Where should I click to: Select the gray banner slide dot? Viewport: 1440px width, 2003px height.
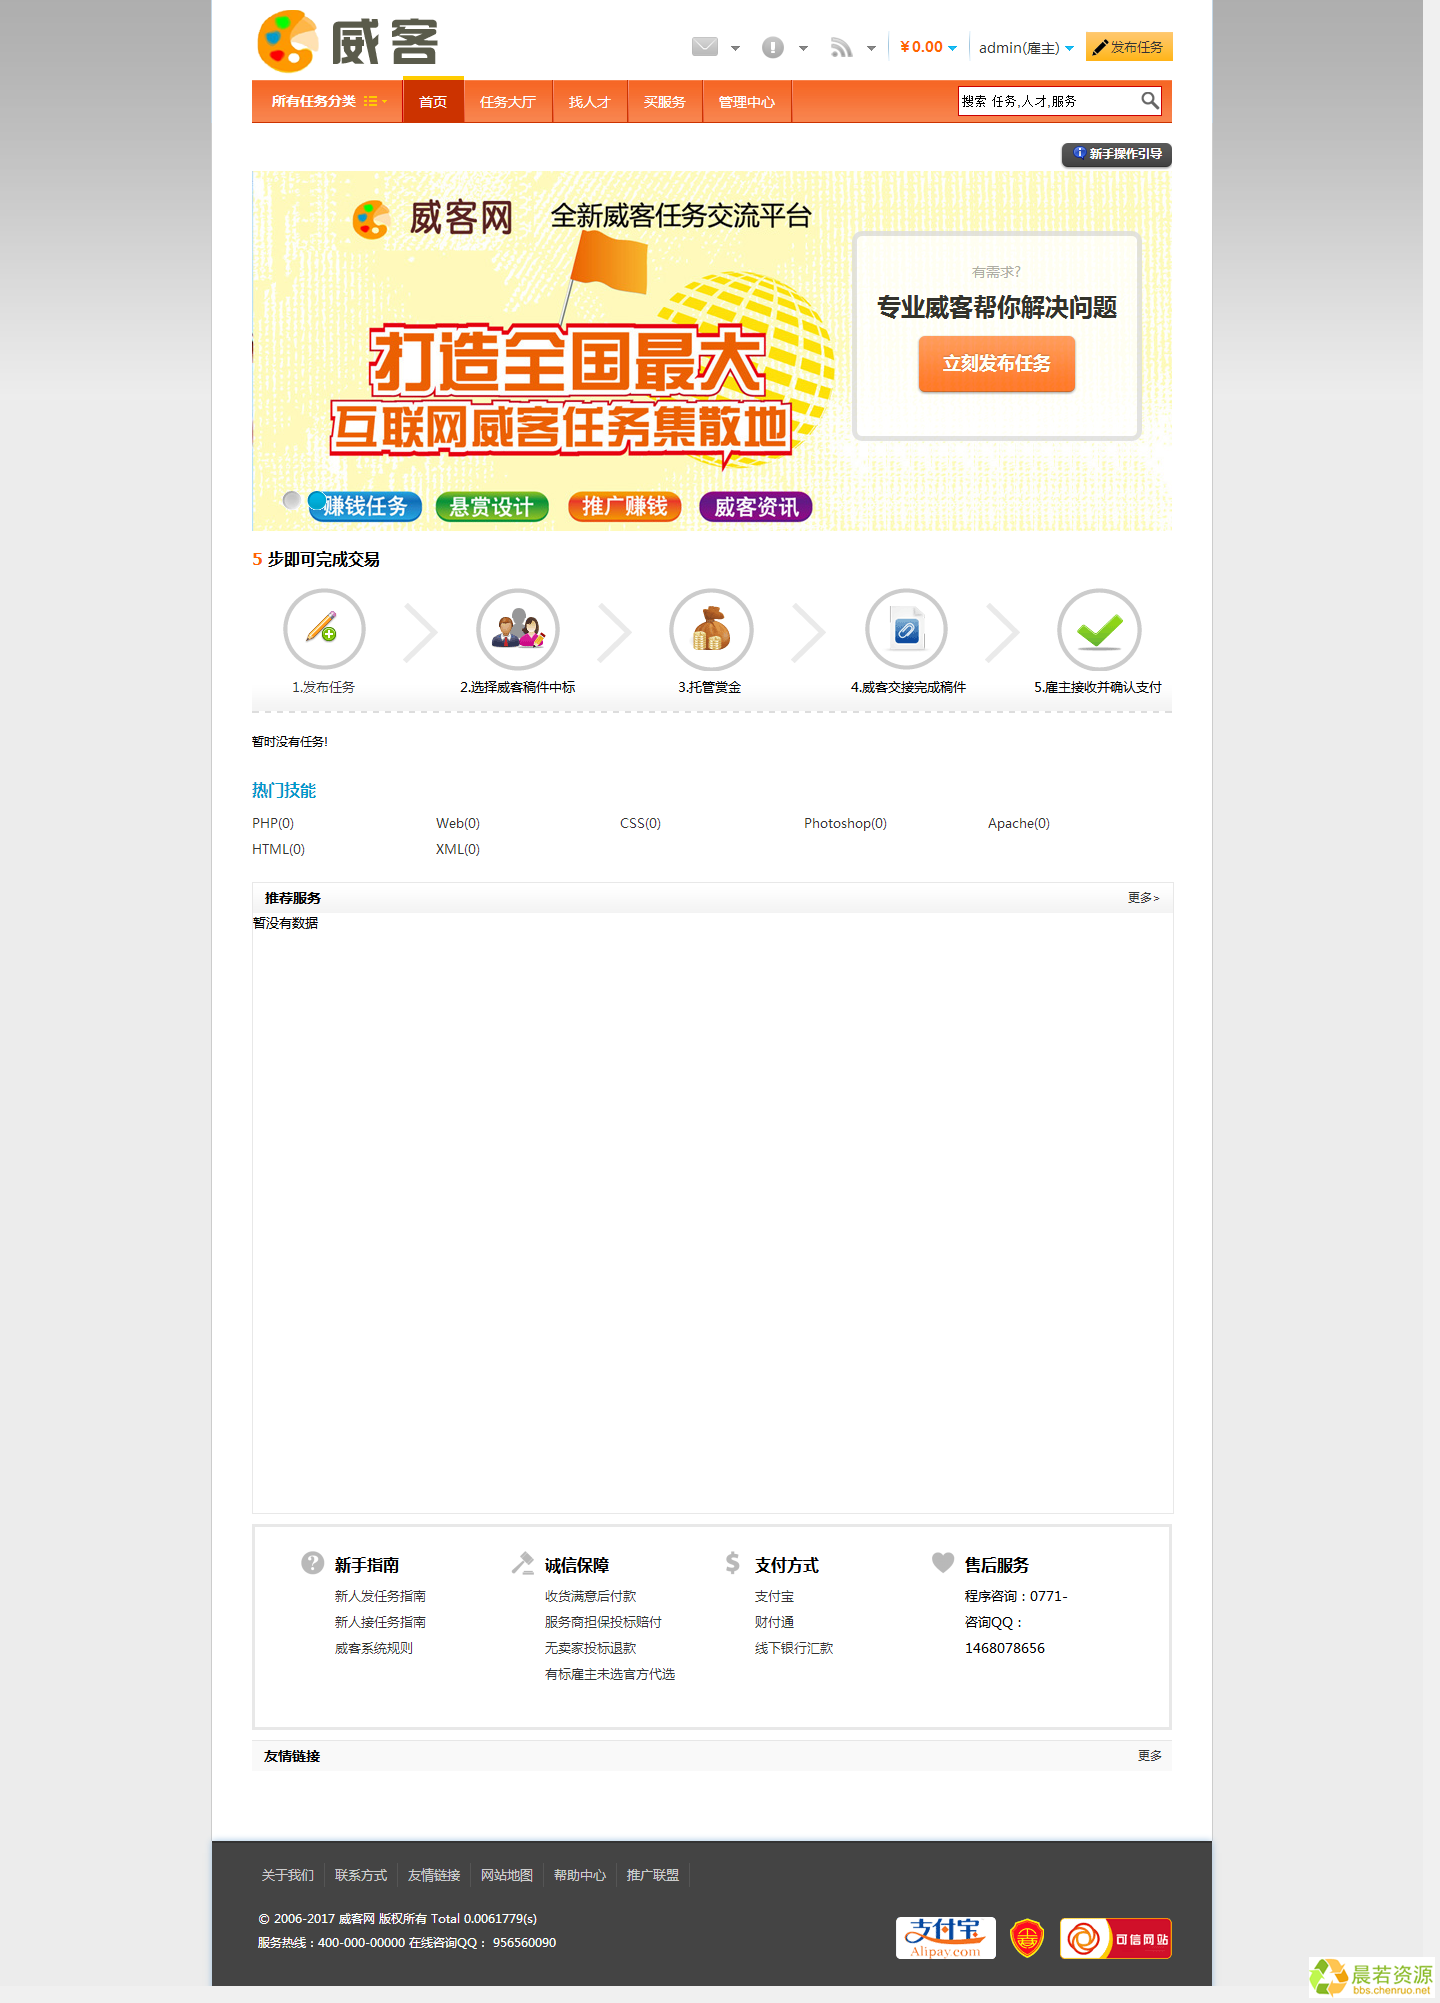[x=291, y=500]
